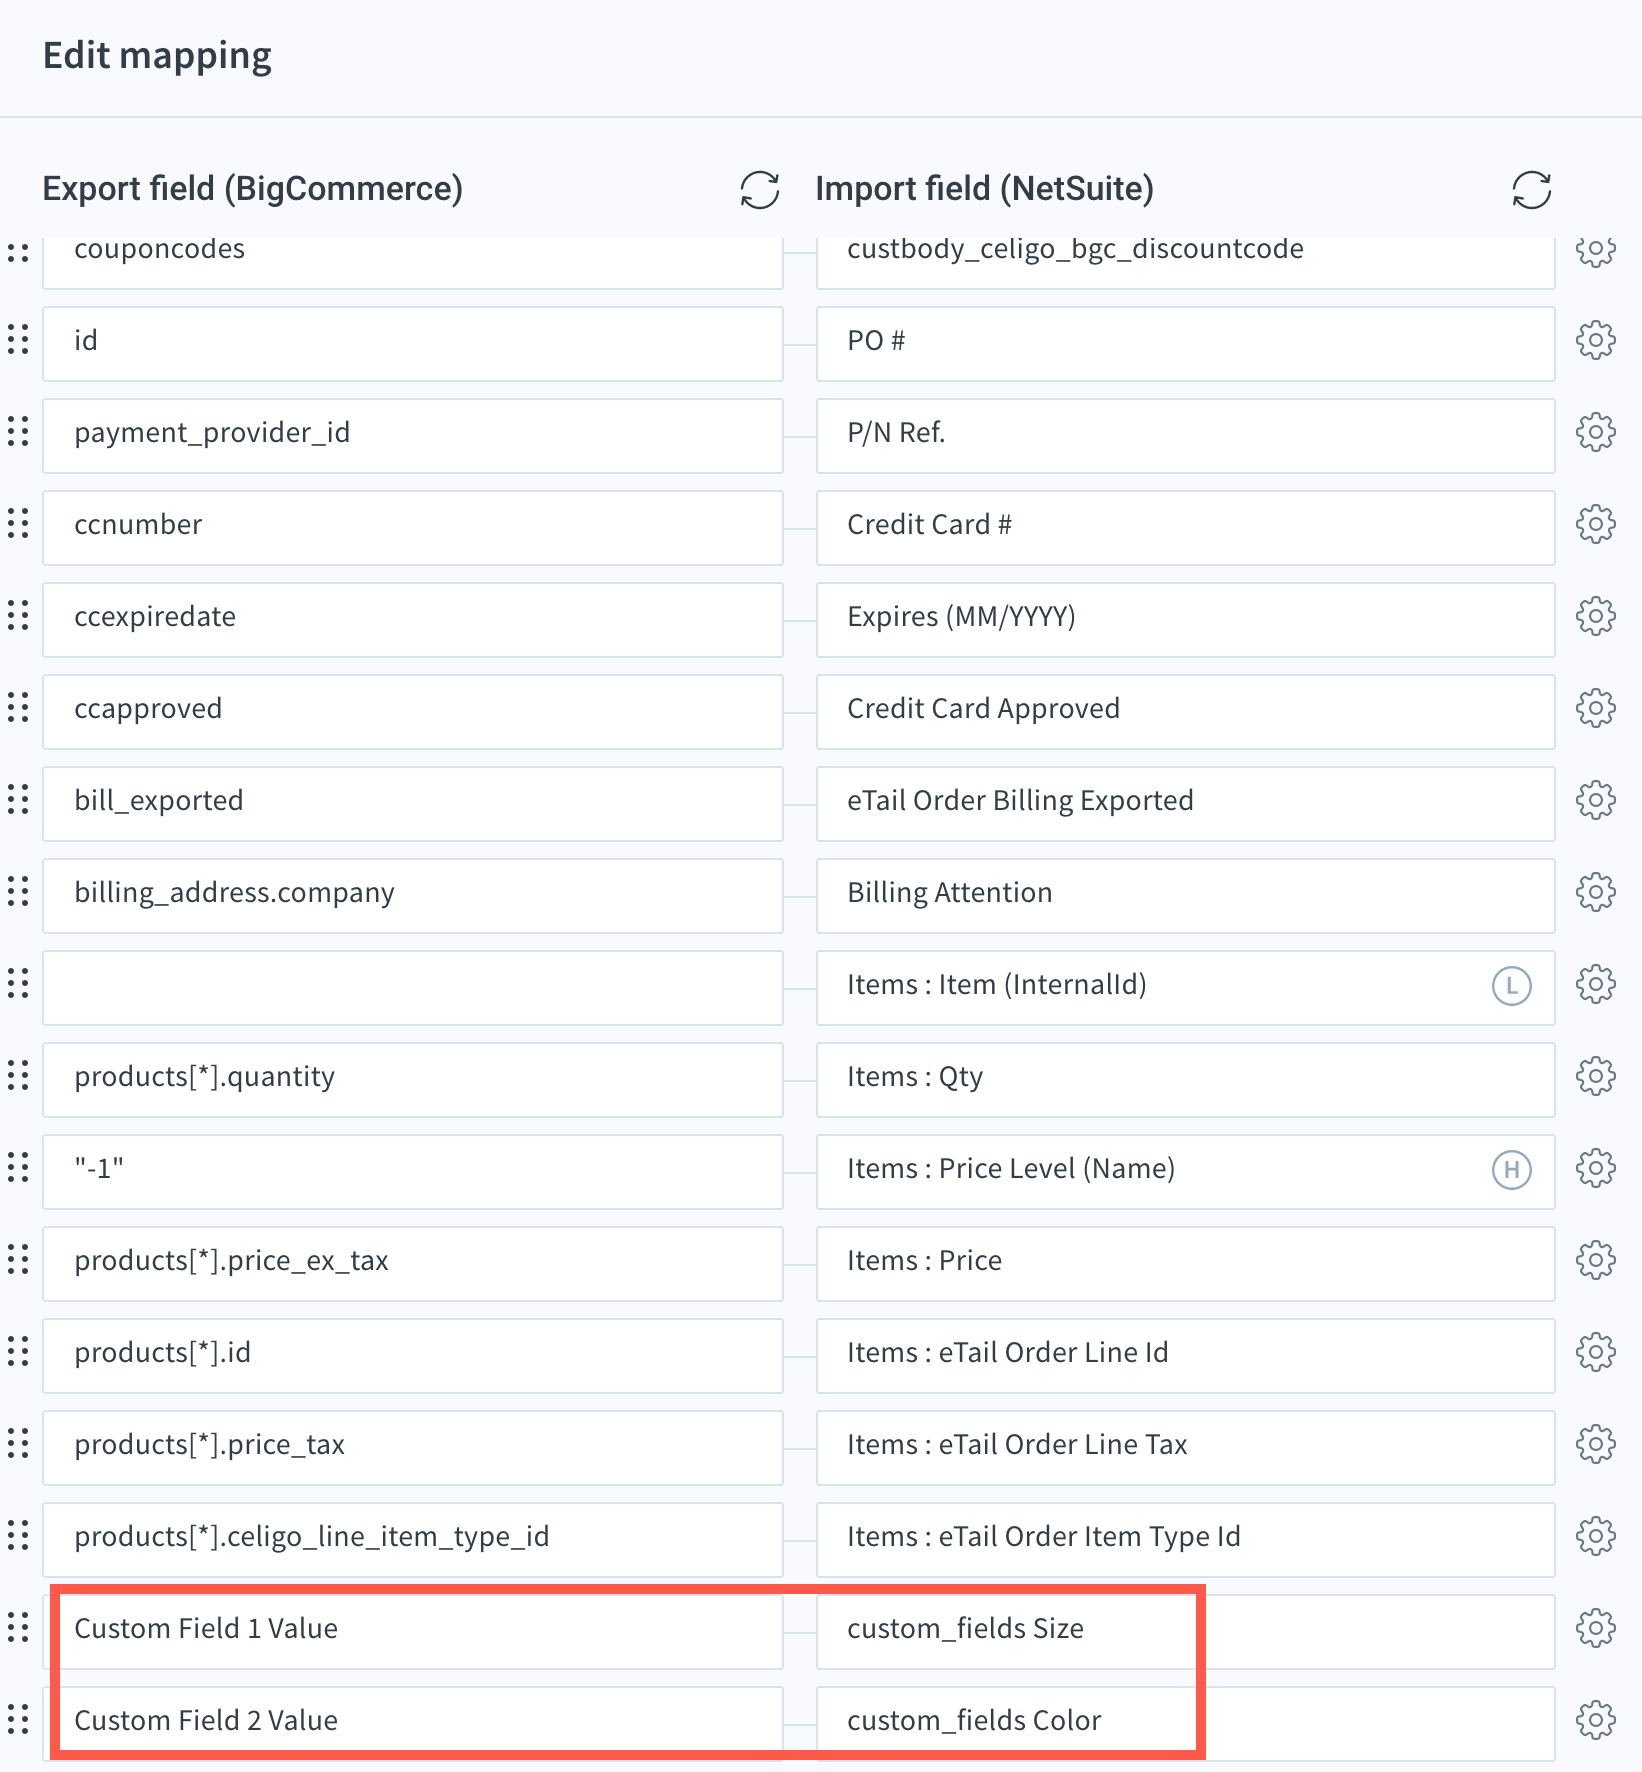Grab the drag handle for ccexpiredate row

(18, 617)
